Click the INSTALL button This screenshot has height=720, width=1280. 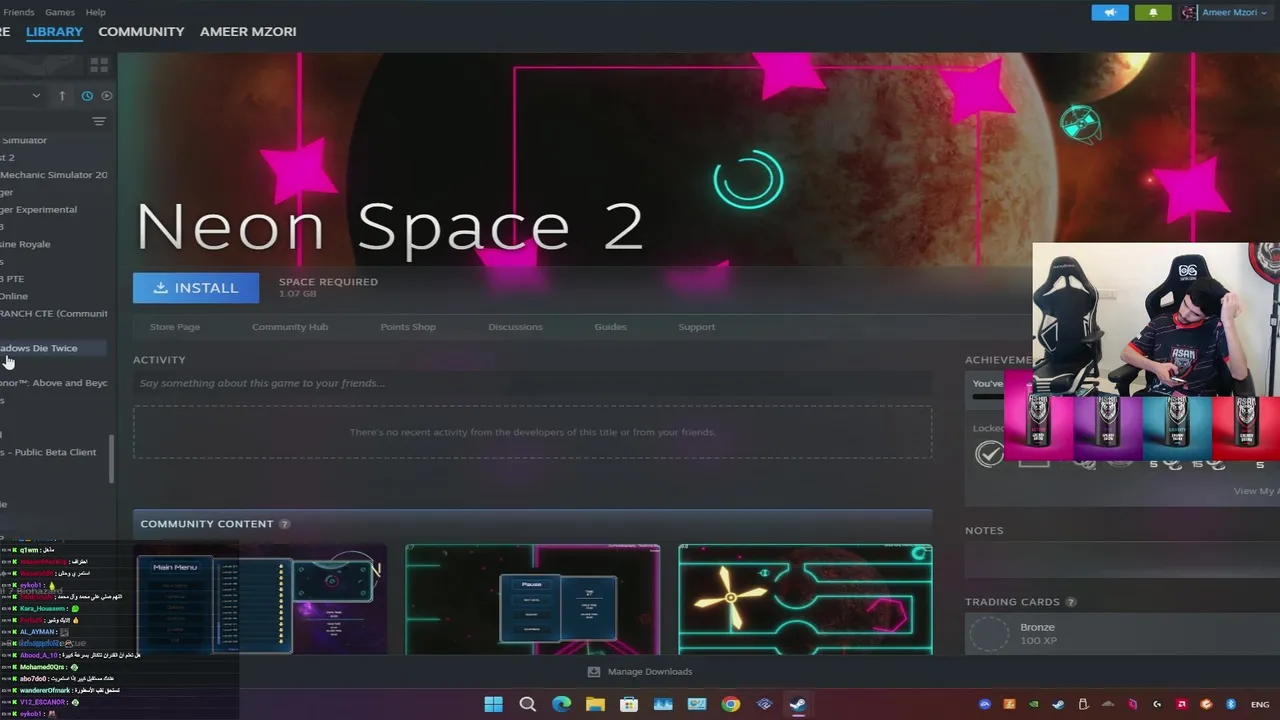(196, 288)
